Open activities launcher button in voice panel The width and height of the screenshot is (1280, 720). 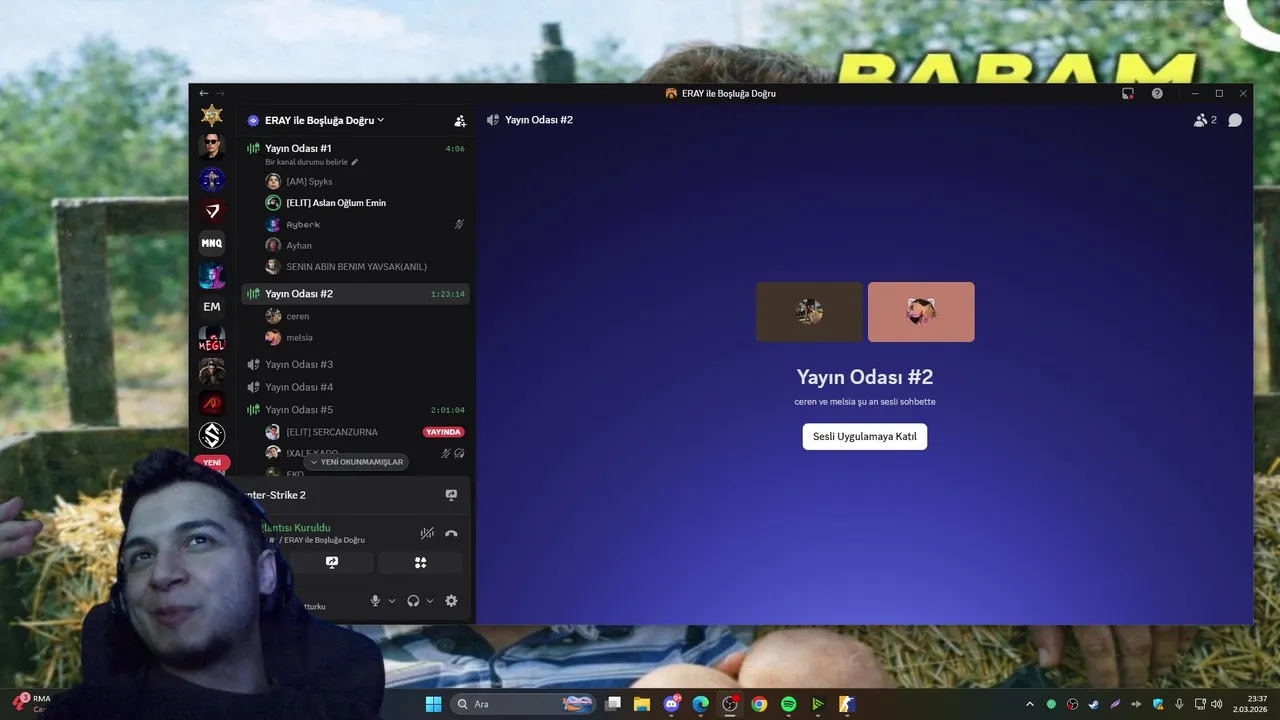click(420, 563)
